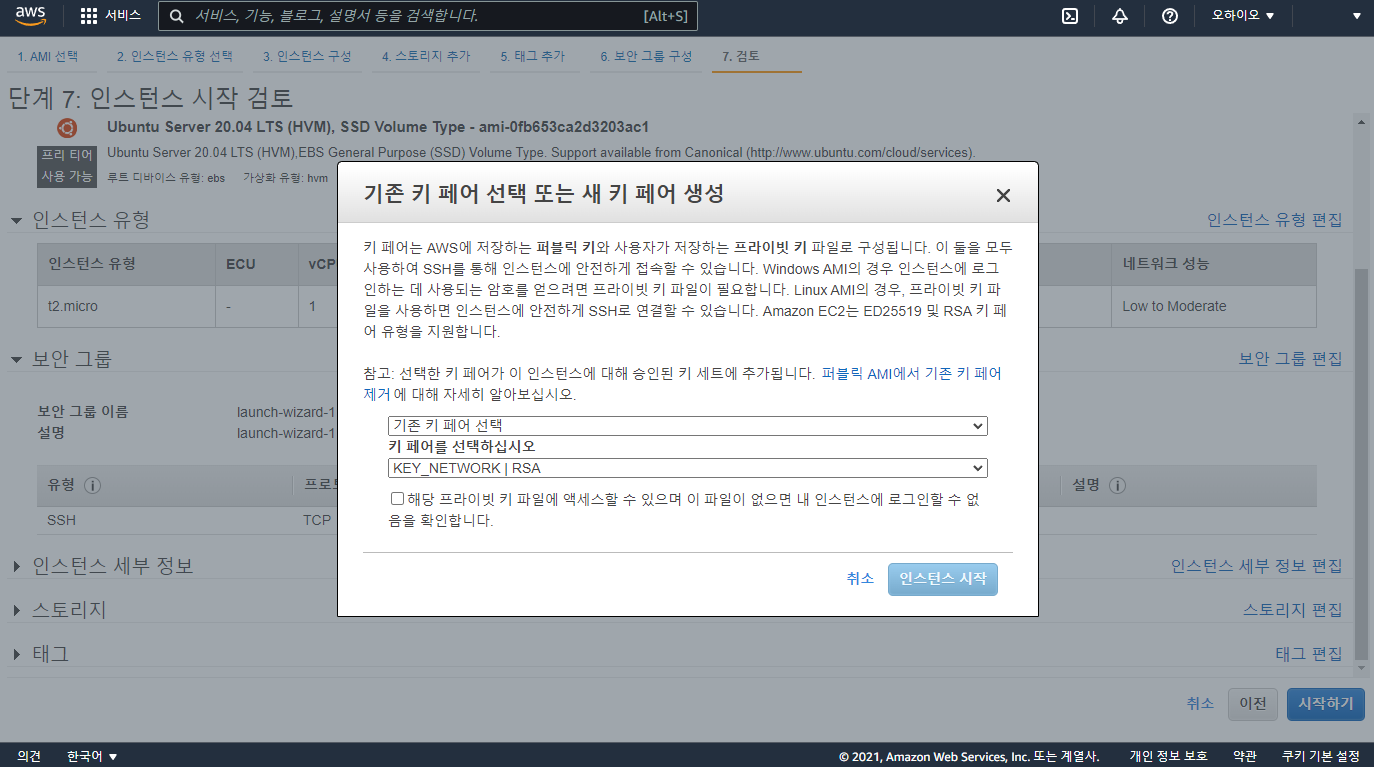Viewport: 1374px width, 767px height.
Task: Open the KEY_NETWORK | RSA key pair dropdown
Action: (x=688, y=468)
